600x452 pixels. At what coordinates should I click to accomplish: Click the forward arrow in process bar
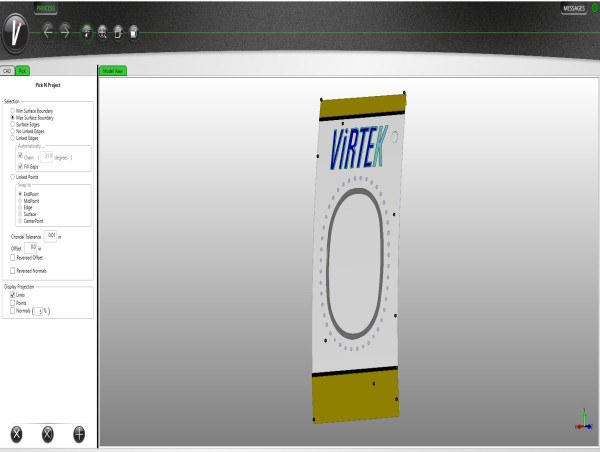[x=65, y=32]
